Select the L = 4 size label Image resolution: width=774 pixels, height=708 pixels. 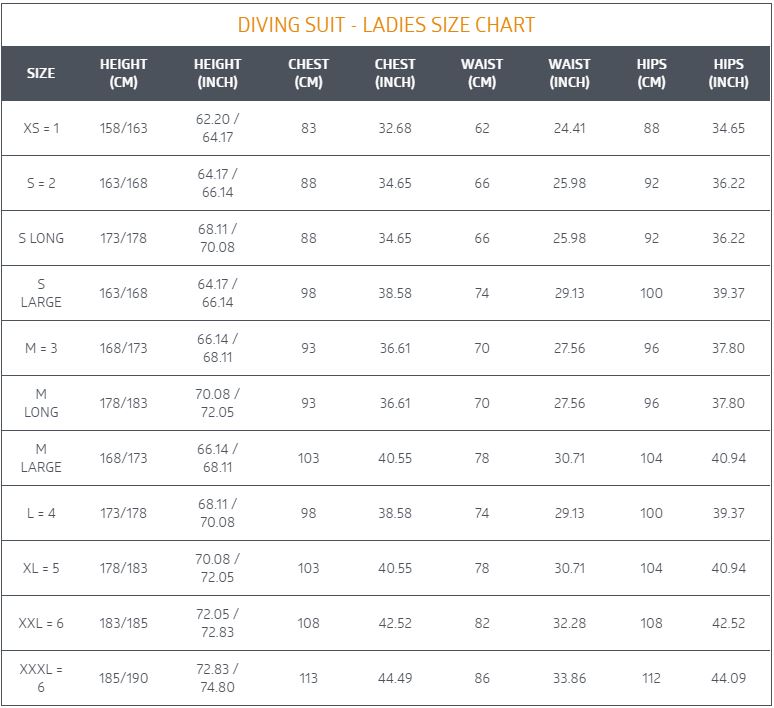(x=41, y=513)
